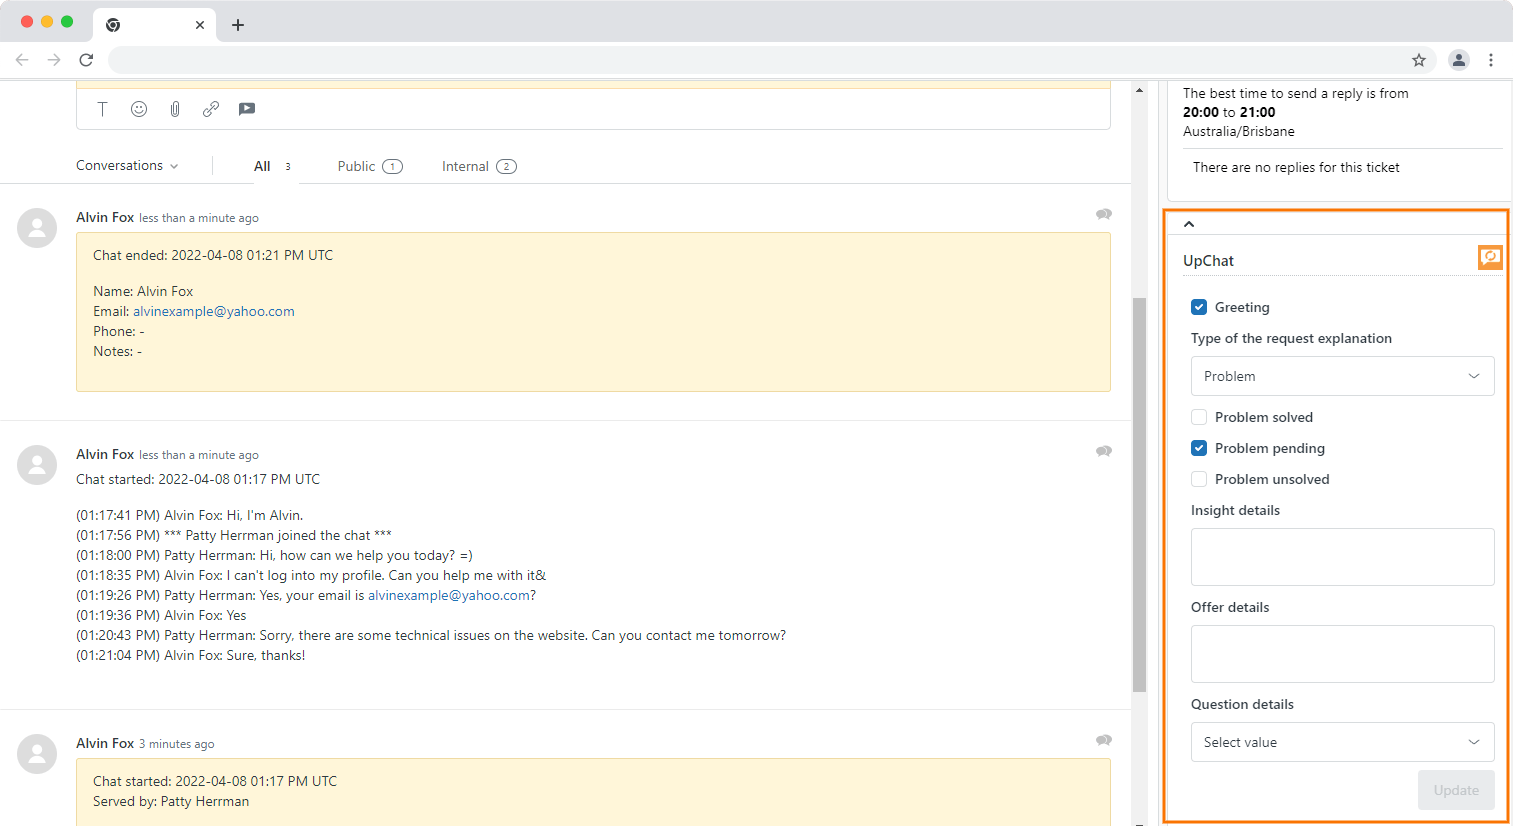Image resolution: width=1513 pixels, height=826 pixels.
Task: Click the conversation vertical scrollbar thumb
Action: pos(1139,494)
